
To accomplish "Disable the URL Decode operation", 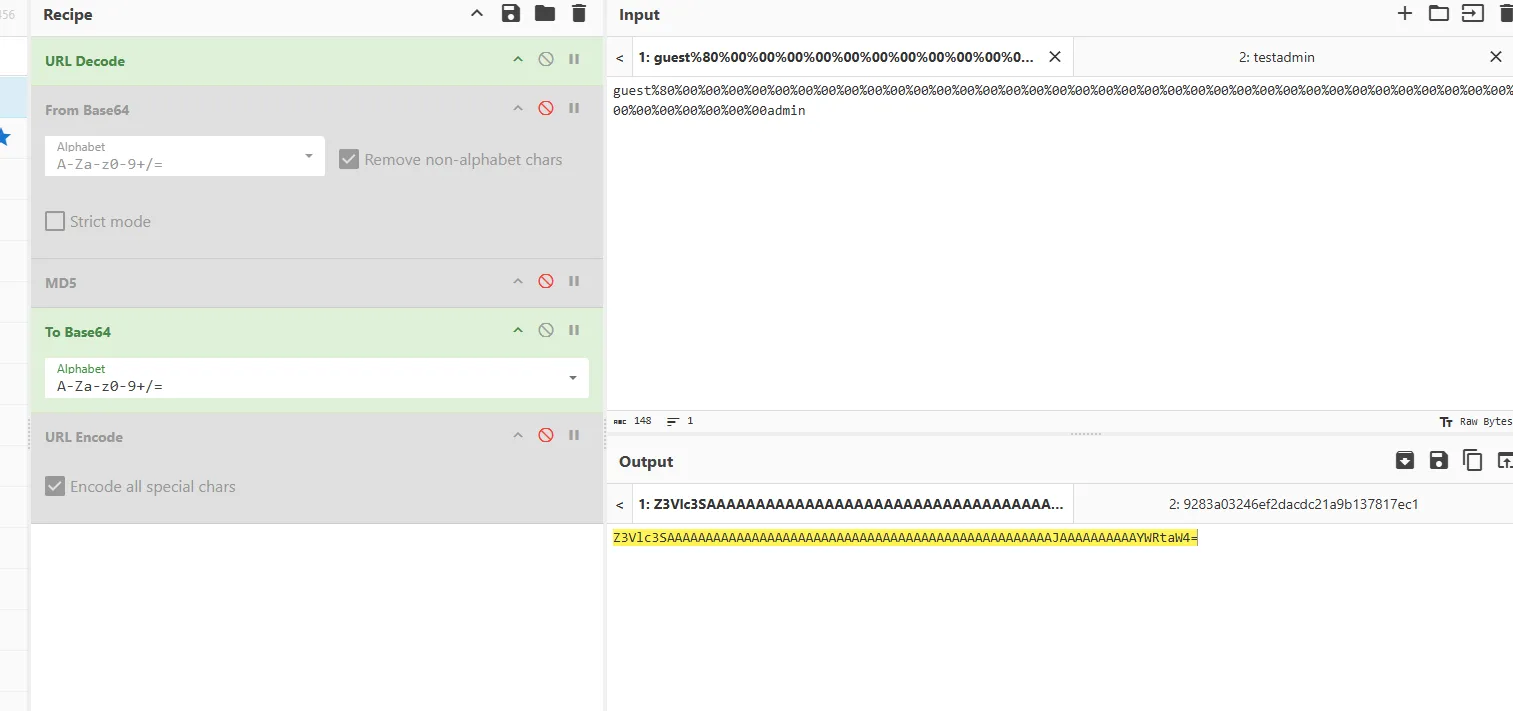I will 546,60.
